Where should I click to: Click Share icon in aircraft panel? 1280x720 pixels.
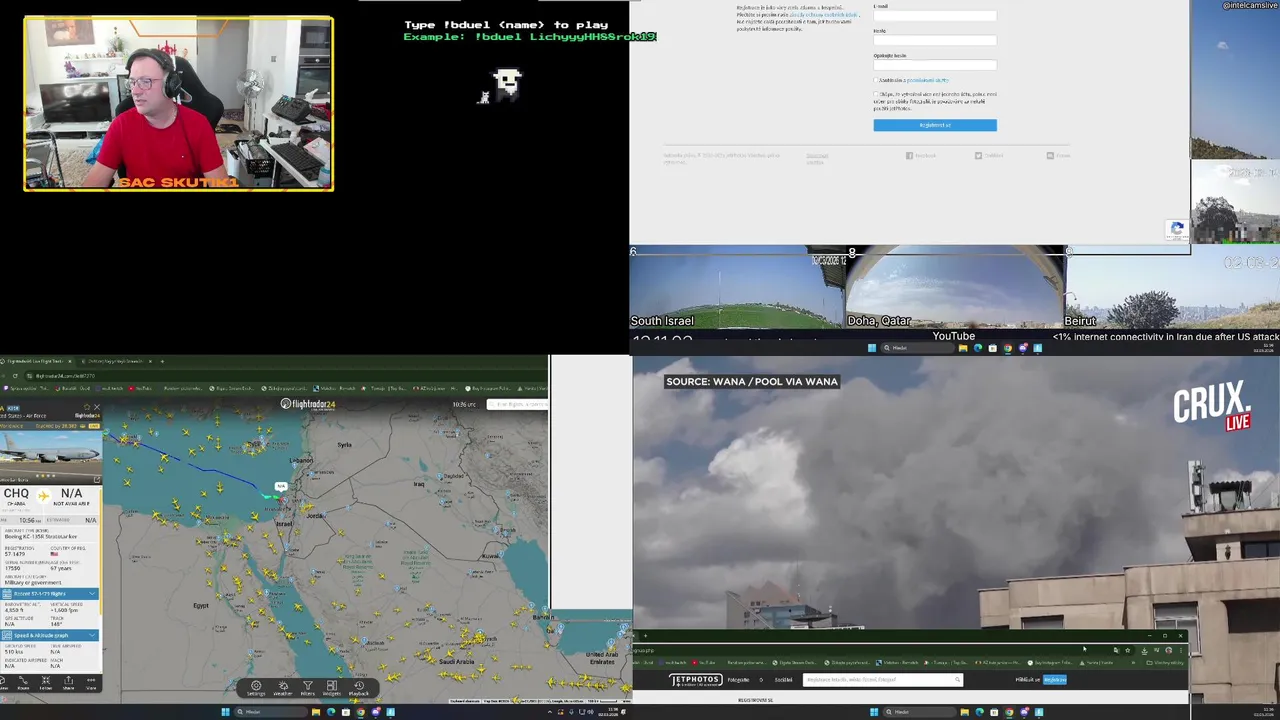[x=68, y=684]
